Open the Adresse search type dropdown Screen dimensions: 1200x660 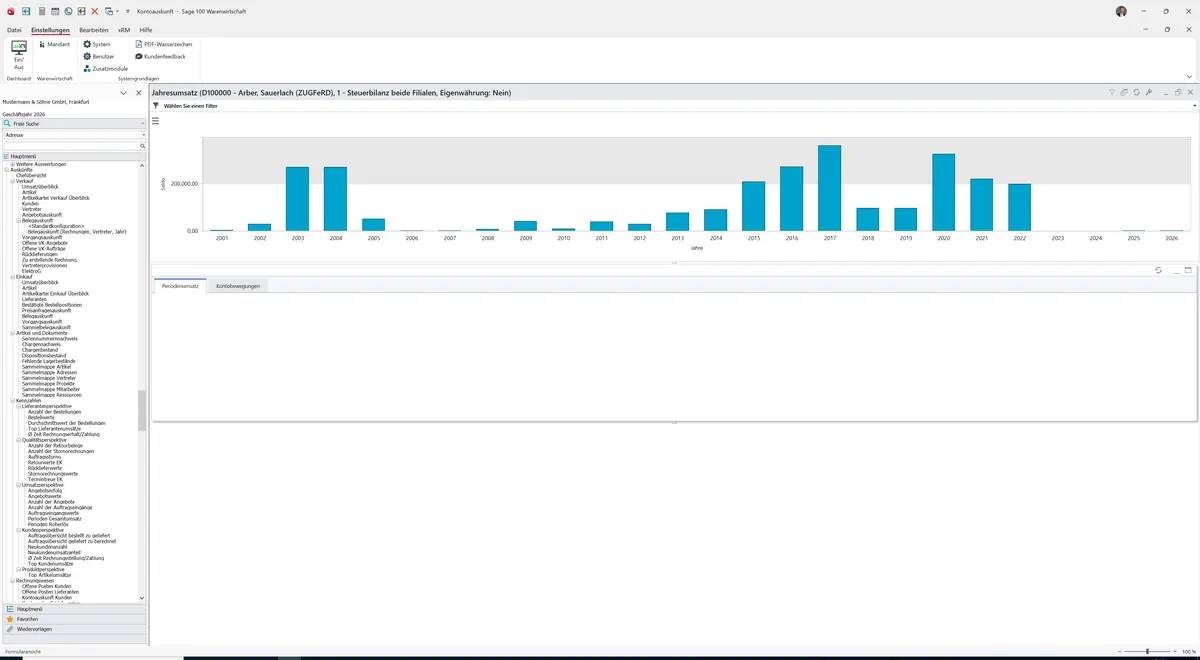click(x=143, y=135)
